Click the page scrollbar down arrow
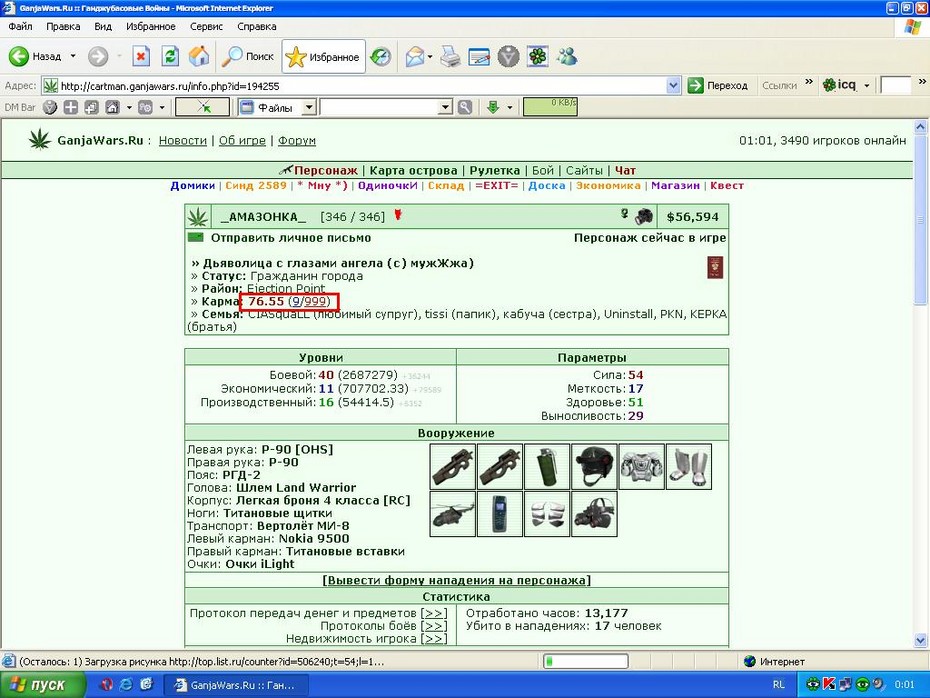 tap(921, 640)
